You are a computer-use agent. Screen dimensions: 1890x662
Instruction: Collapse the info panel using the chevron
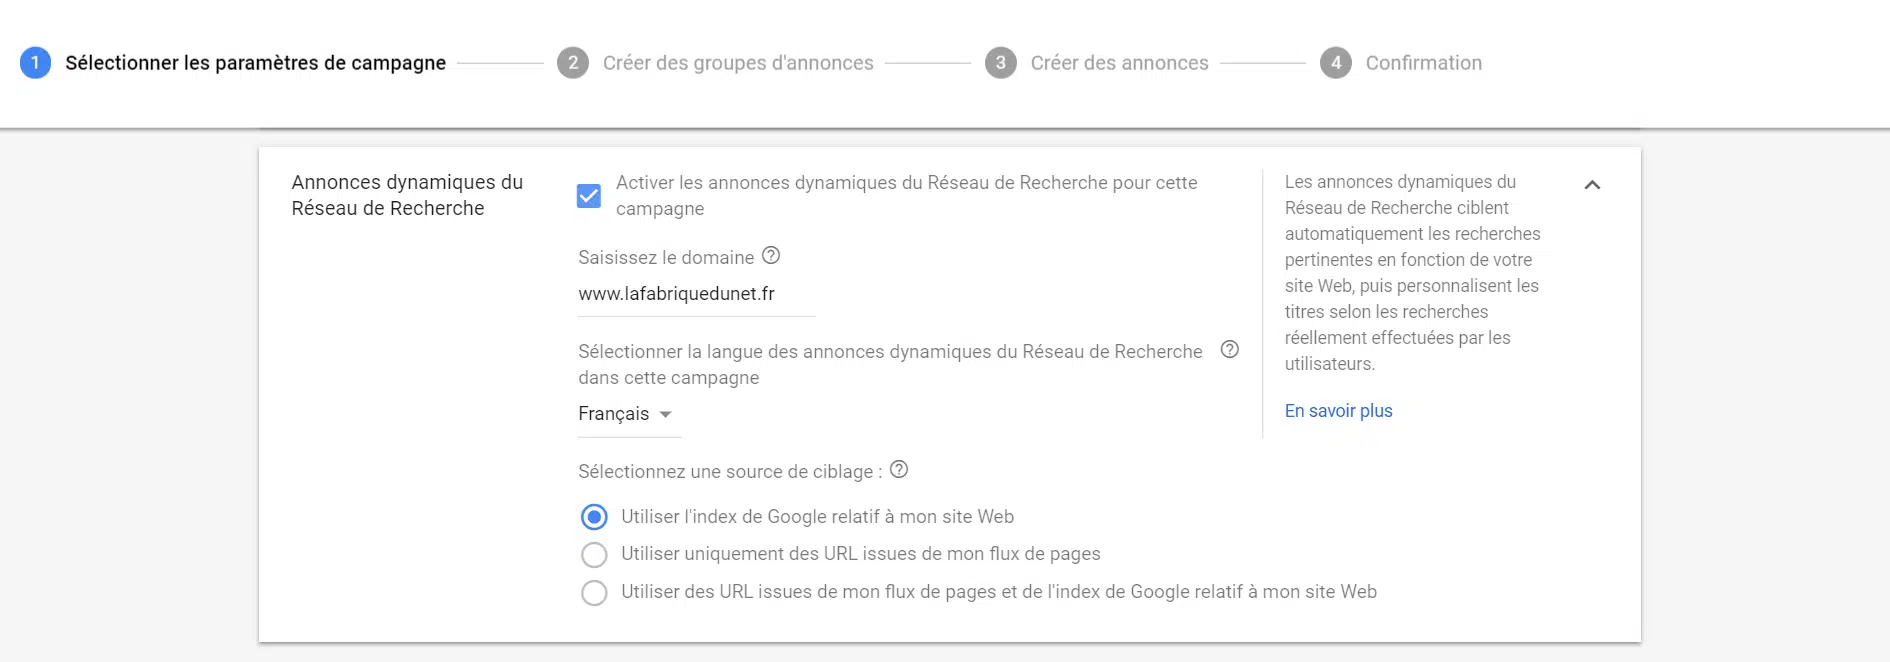[x=1592, y=185]
